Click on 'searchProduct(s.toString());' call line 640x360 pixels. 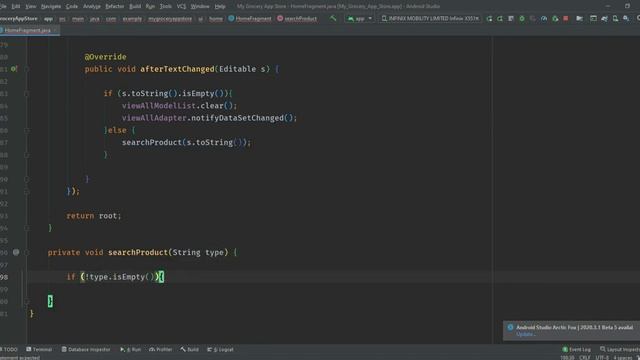tap(187, 142)
